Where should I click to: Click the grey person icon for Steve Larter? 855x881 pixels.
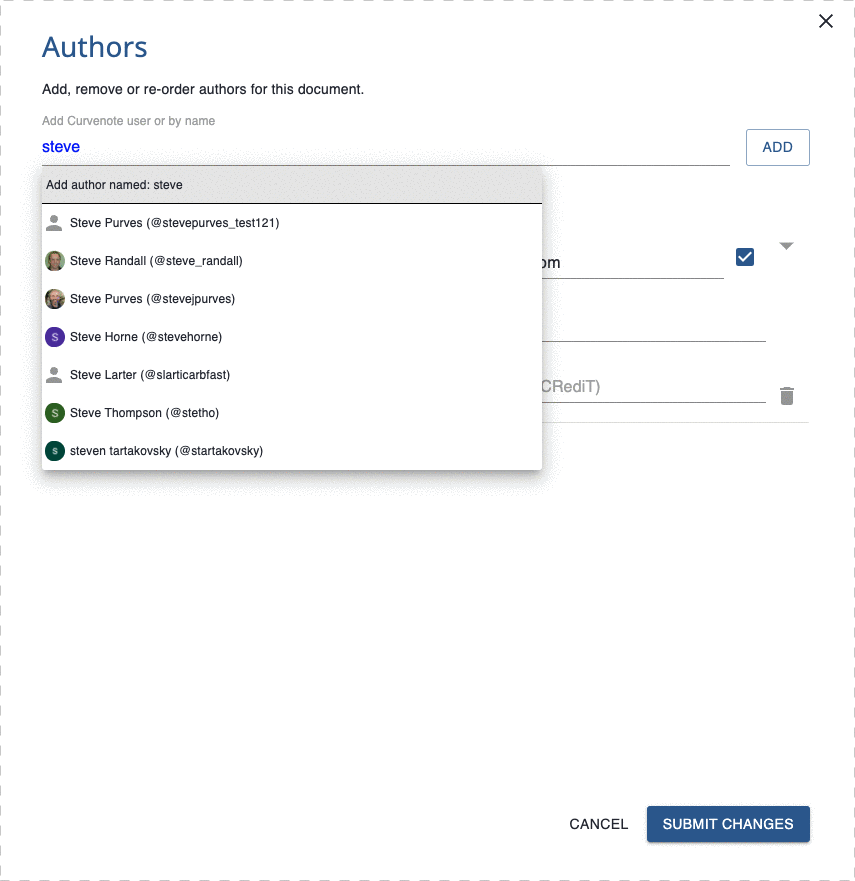55,375
